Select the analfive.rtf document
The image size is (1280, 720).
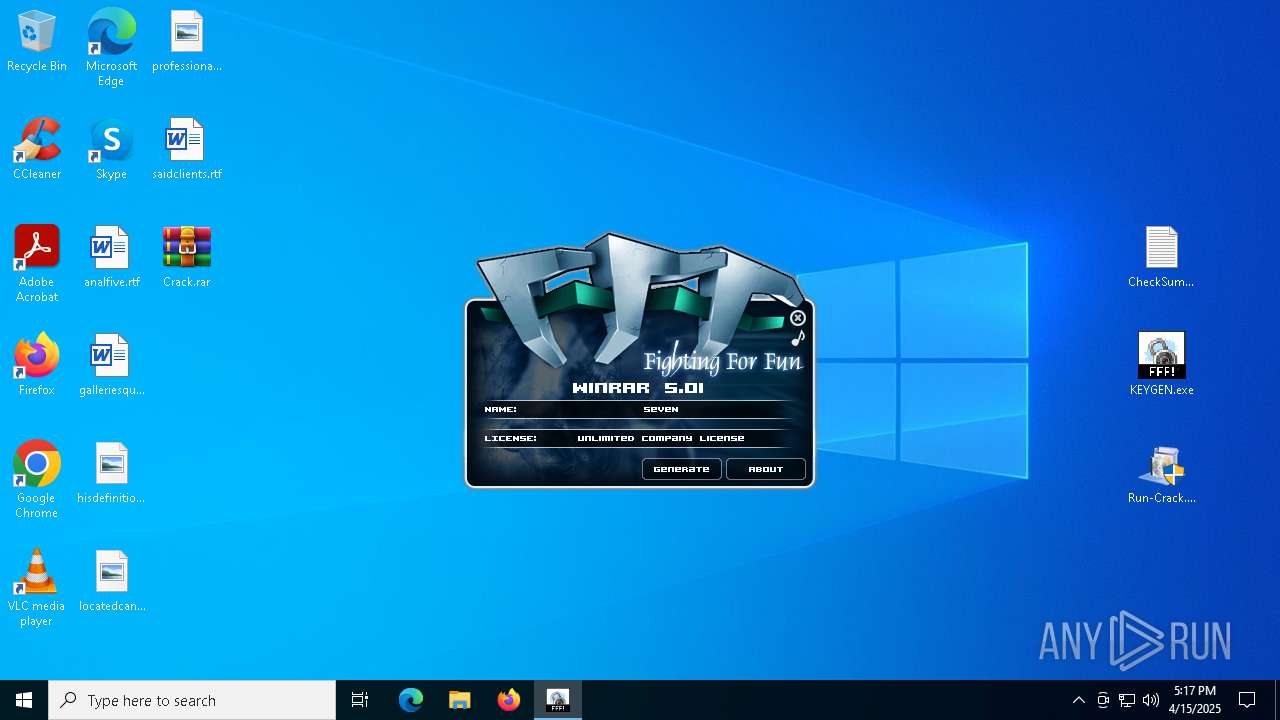coord(111,257)
